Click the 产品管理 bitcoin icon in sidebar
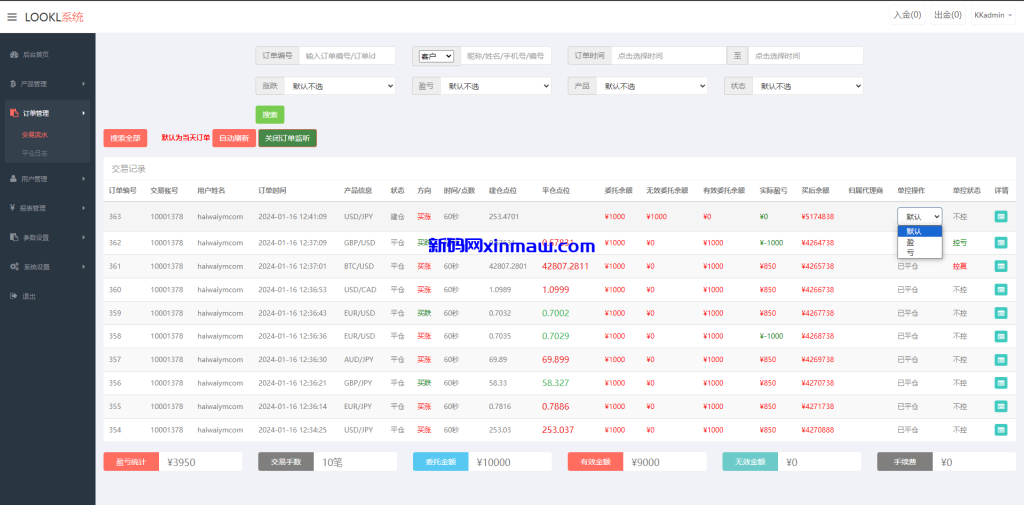 pyautogui.click(x=14, y=84)
